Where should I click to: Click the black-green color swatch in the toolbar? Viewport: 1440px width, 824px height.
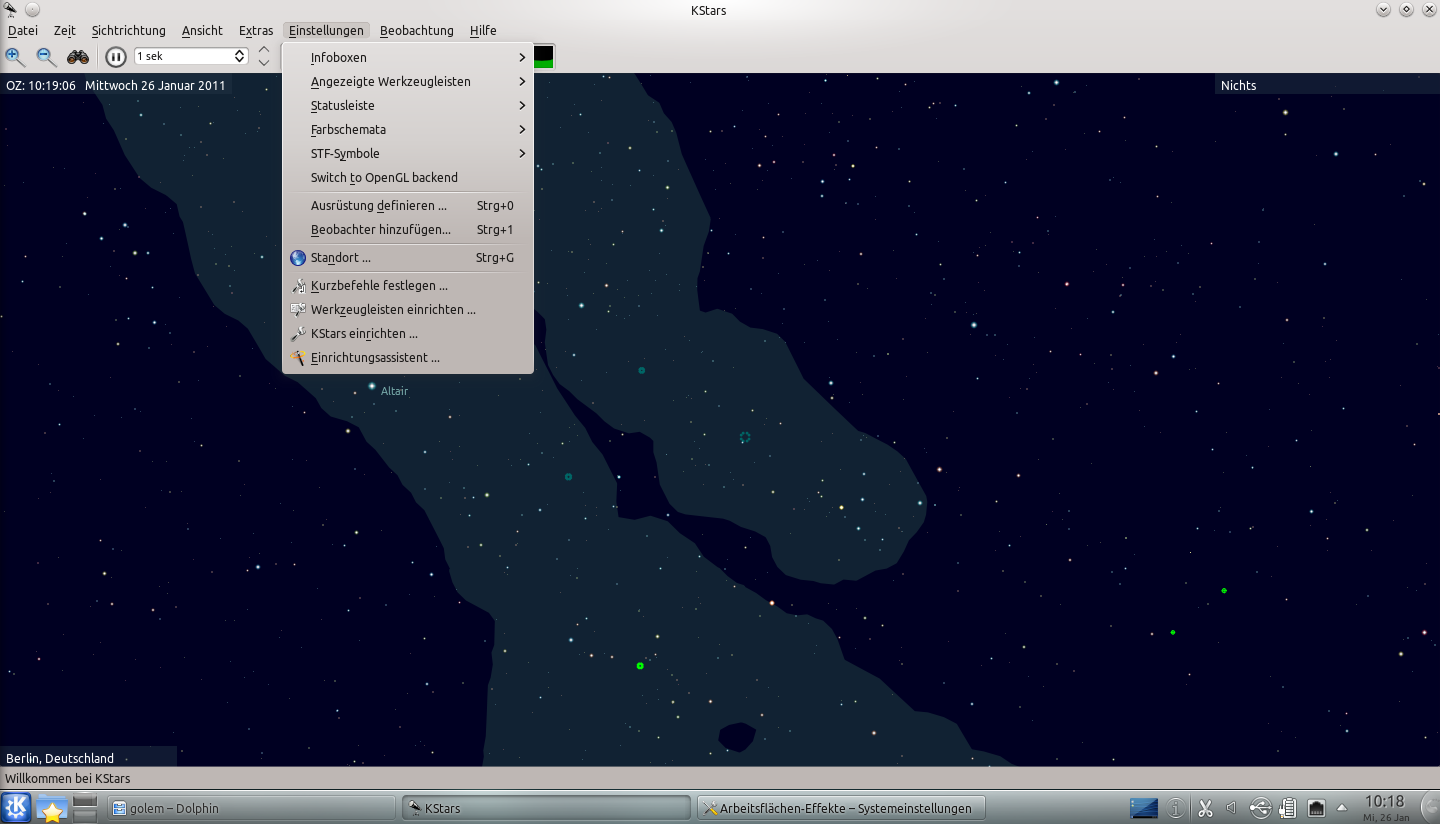541,56
